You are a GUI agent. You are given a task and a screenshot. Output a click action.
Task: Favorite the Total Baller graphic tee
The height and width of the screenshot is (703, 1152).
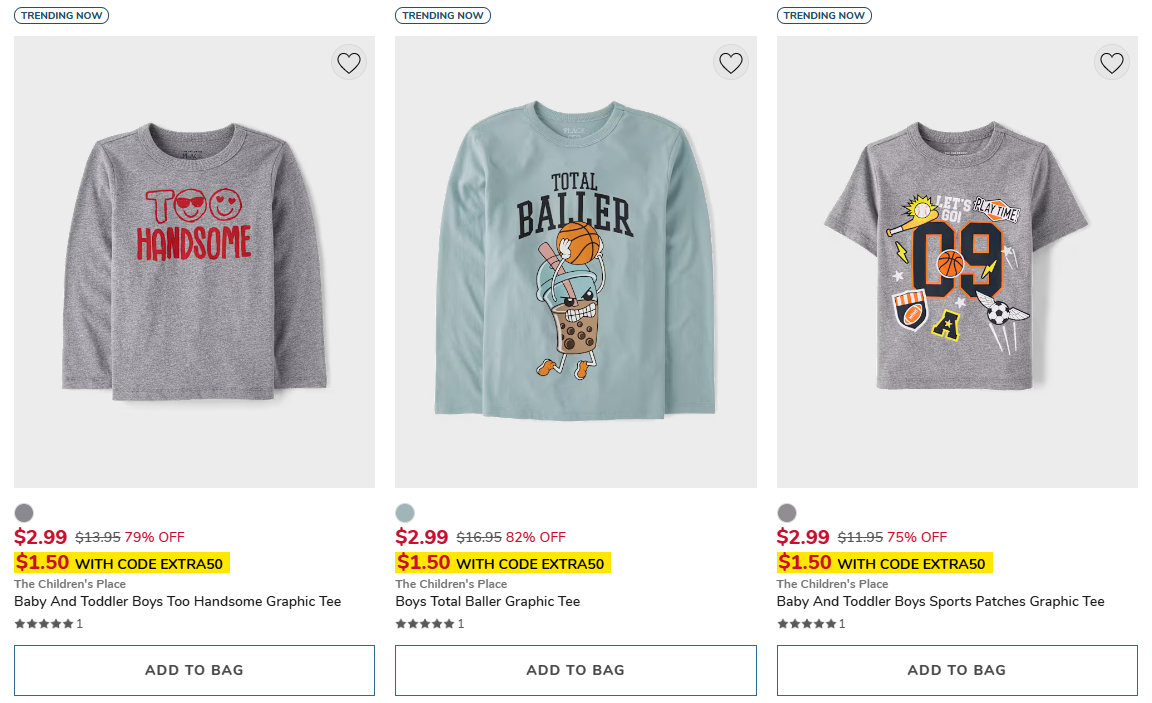click(x=730, y=62)
